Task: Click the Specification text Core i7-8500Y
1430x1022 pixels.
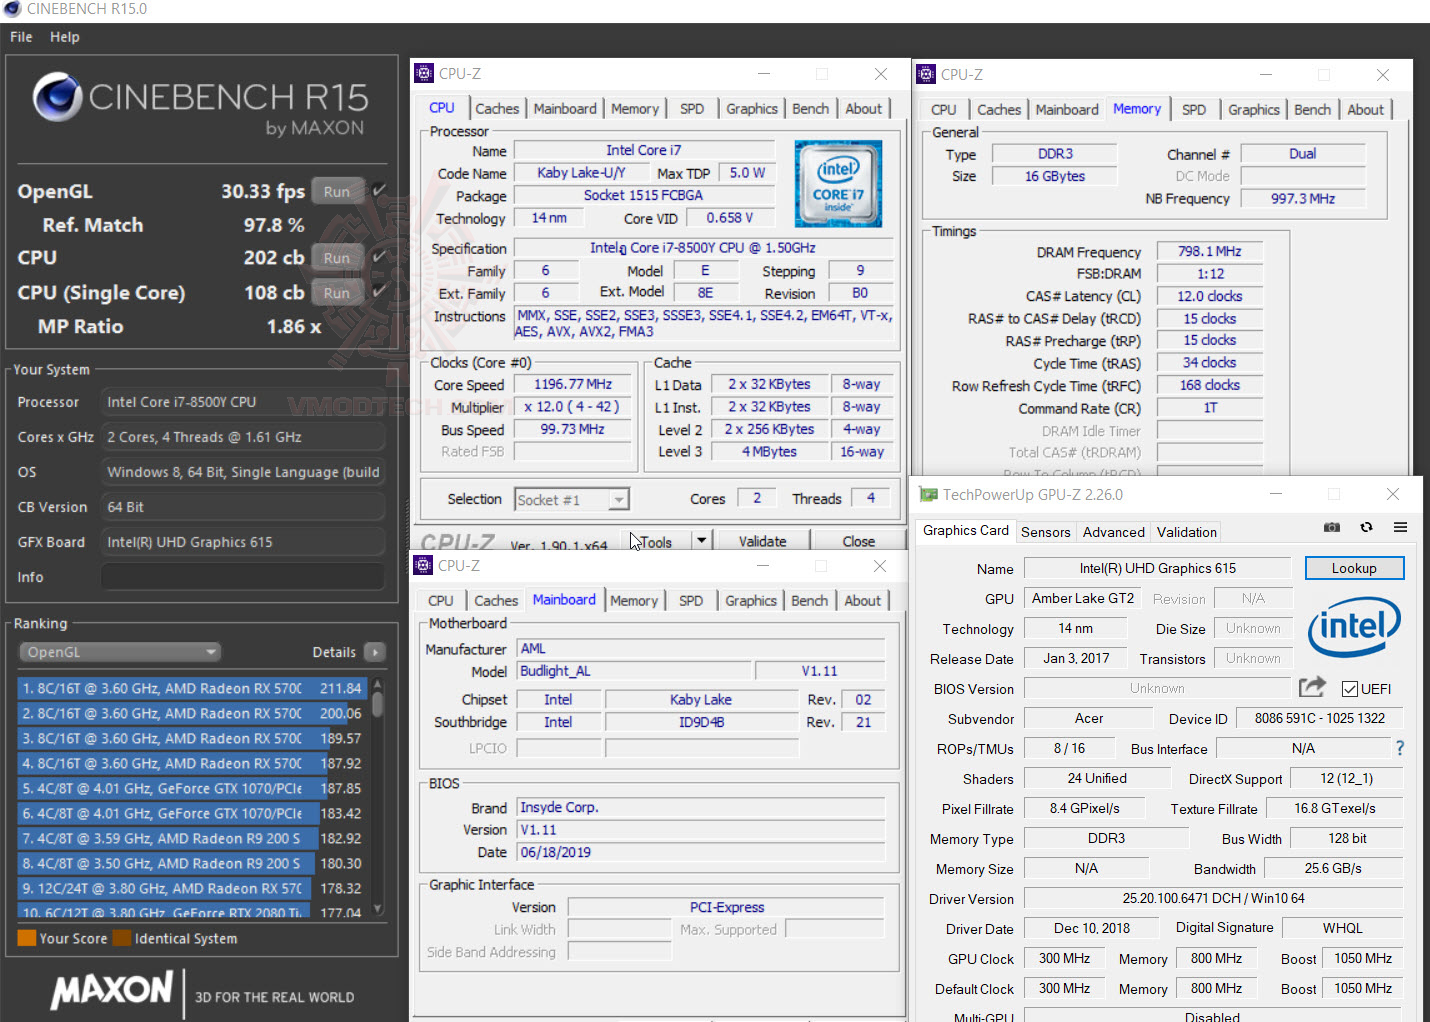Action: click(x=703, y=248)
